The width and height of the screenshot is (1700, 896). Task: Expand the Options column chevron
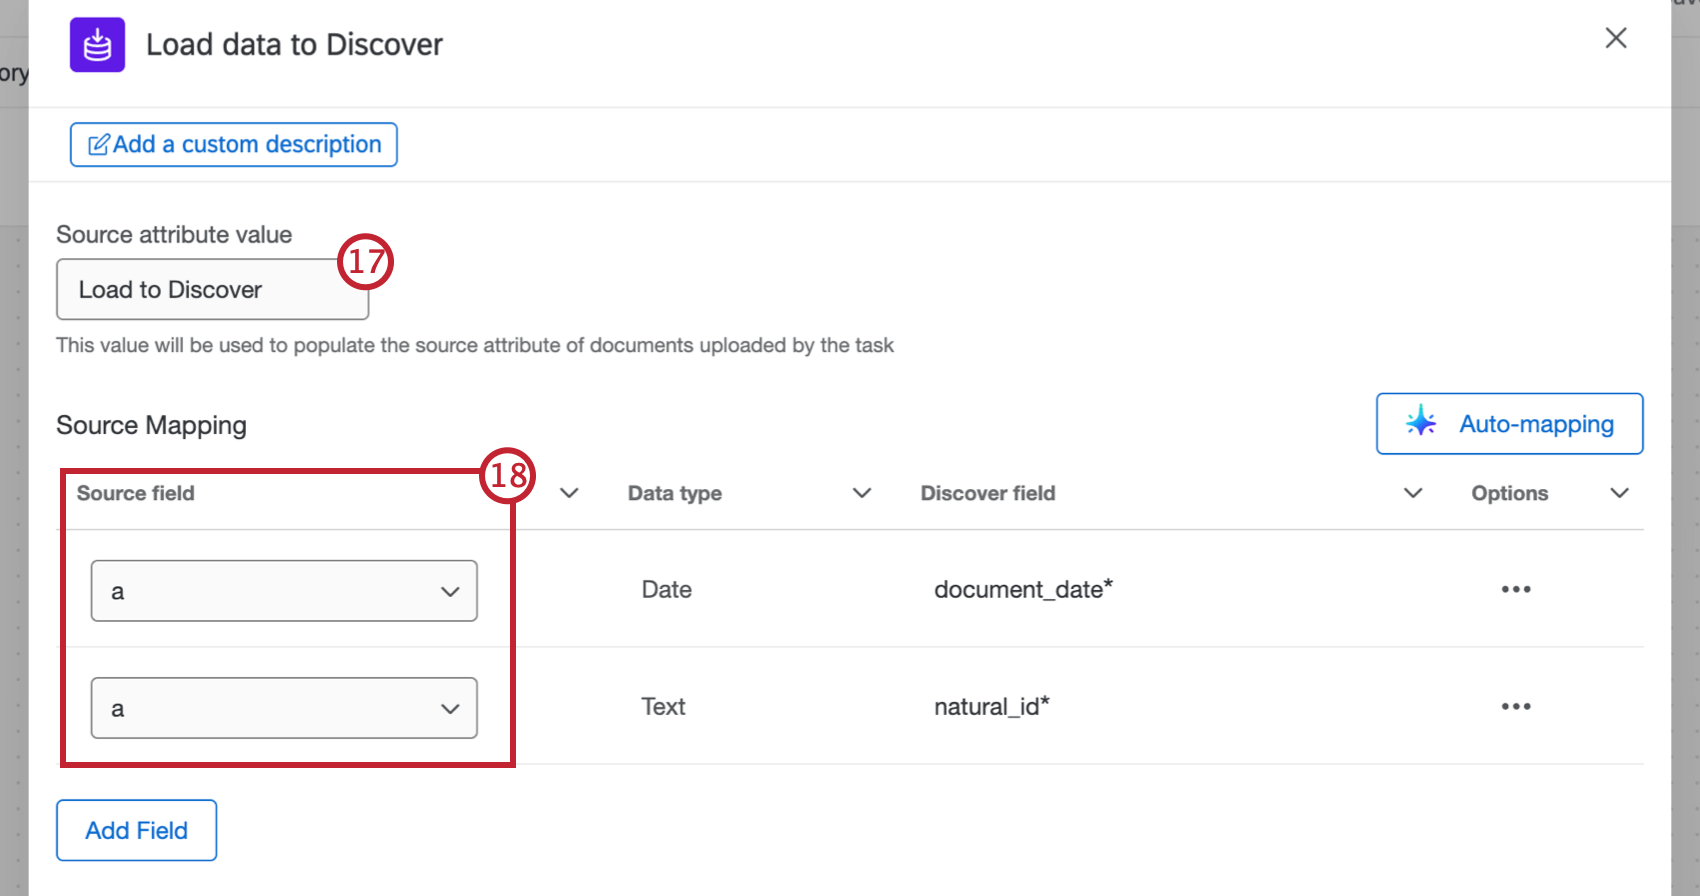(x=1620, y=493)
